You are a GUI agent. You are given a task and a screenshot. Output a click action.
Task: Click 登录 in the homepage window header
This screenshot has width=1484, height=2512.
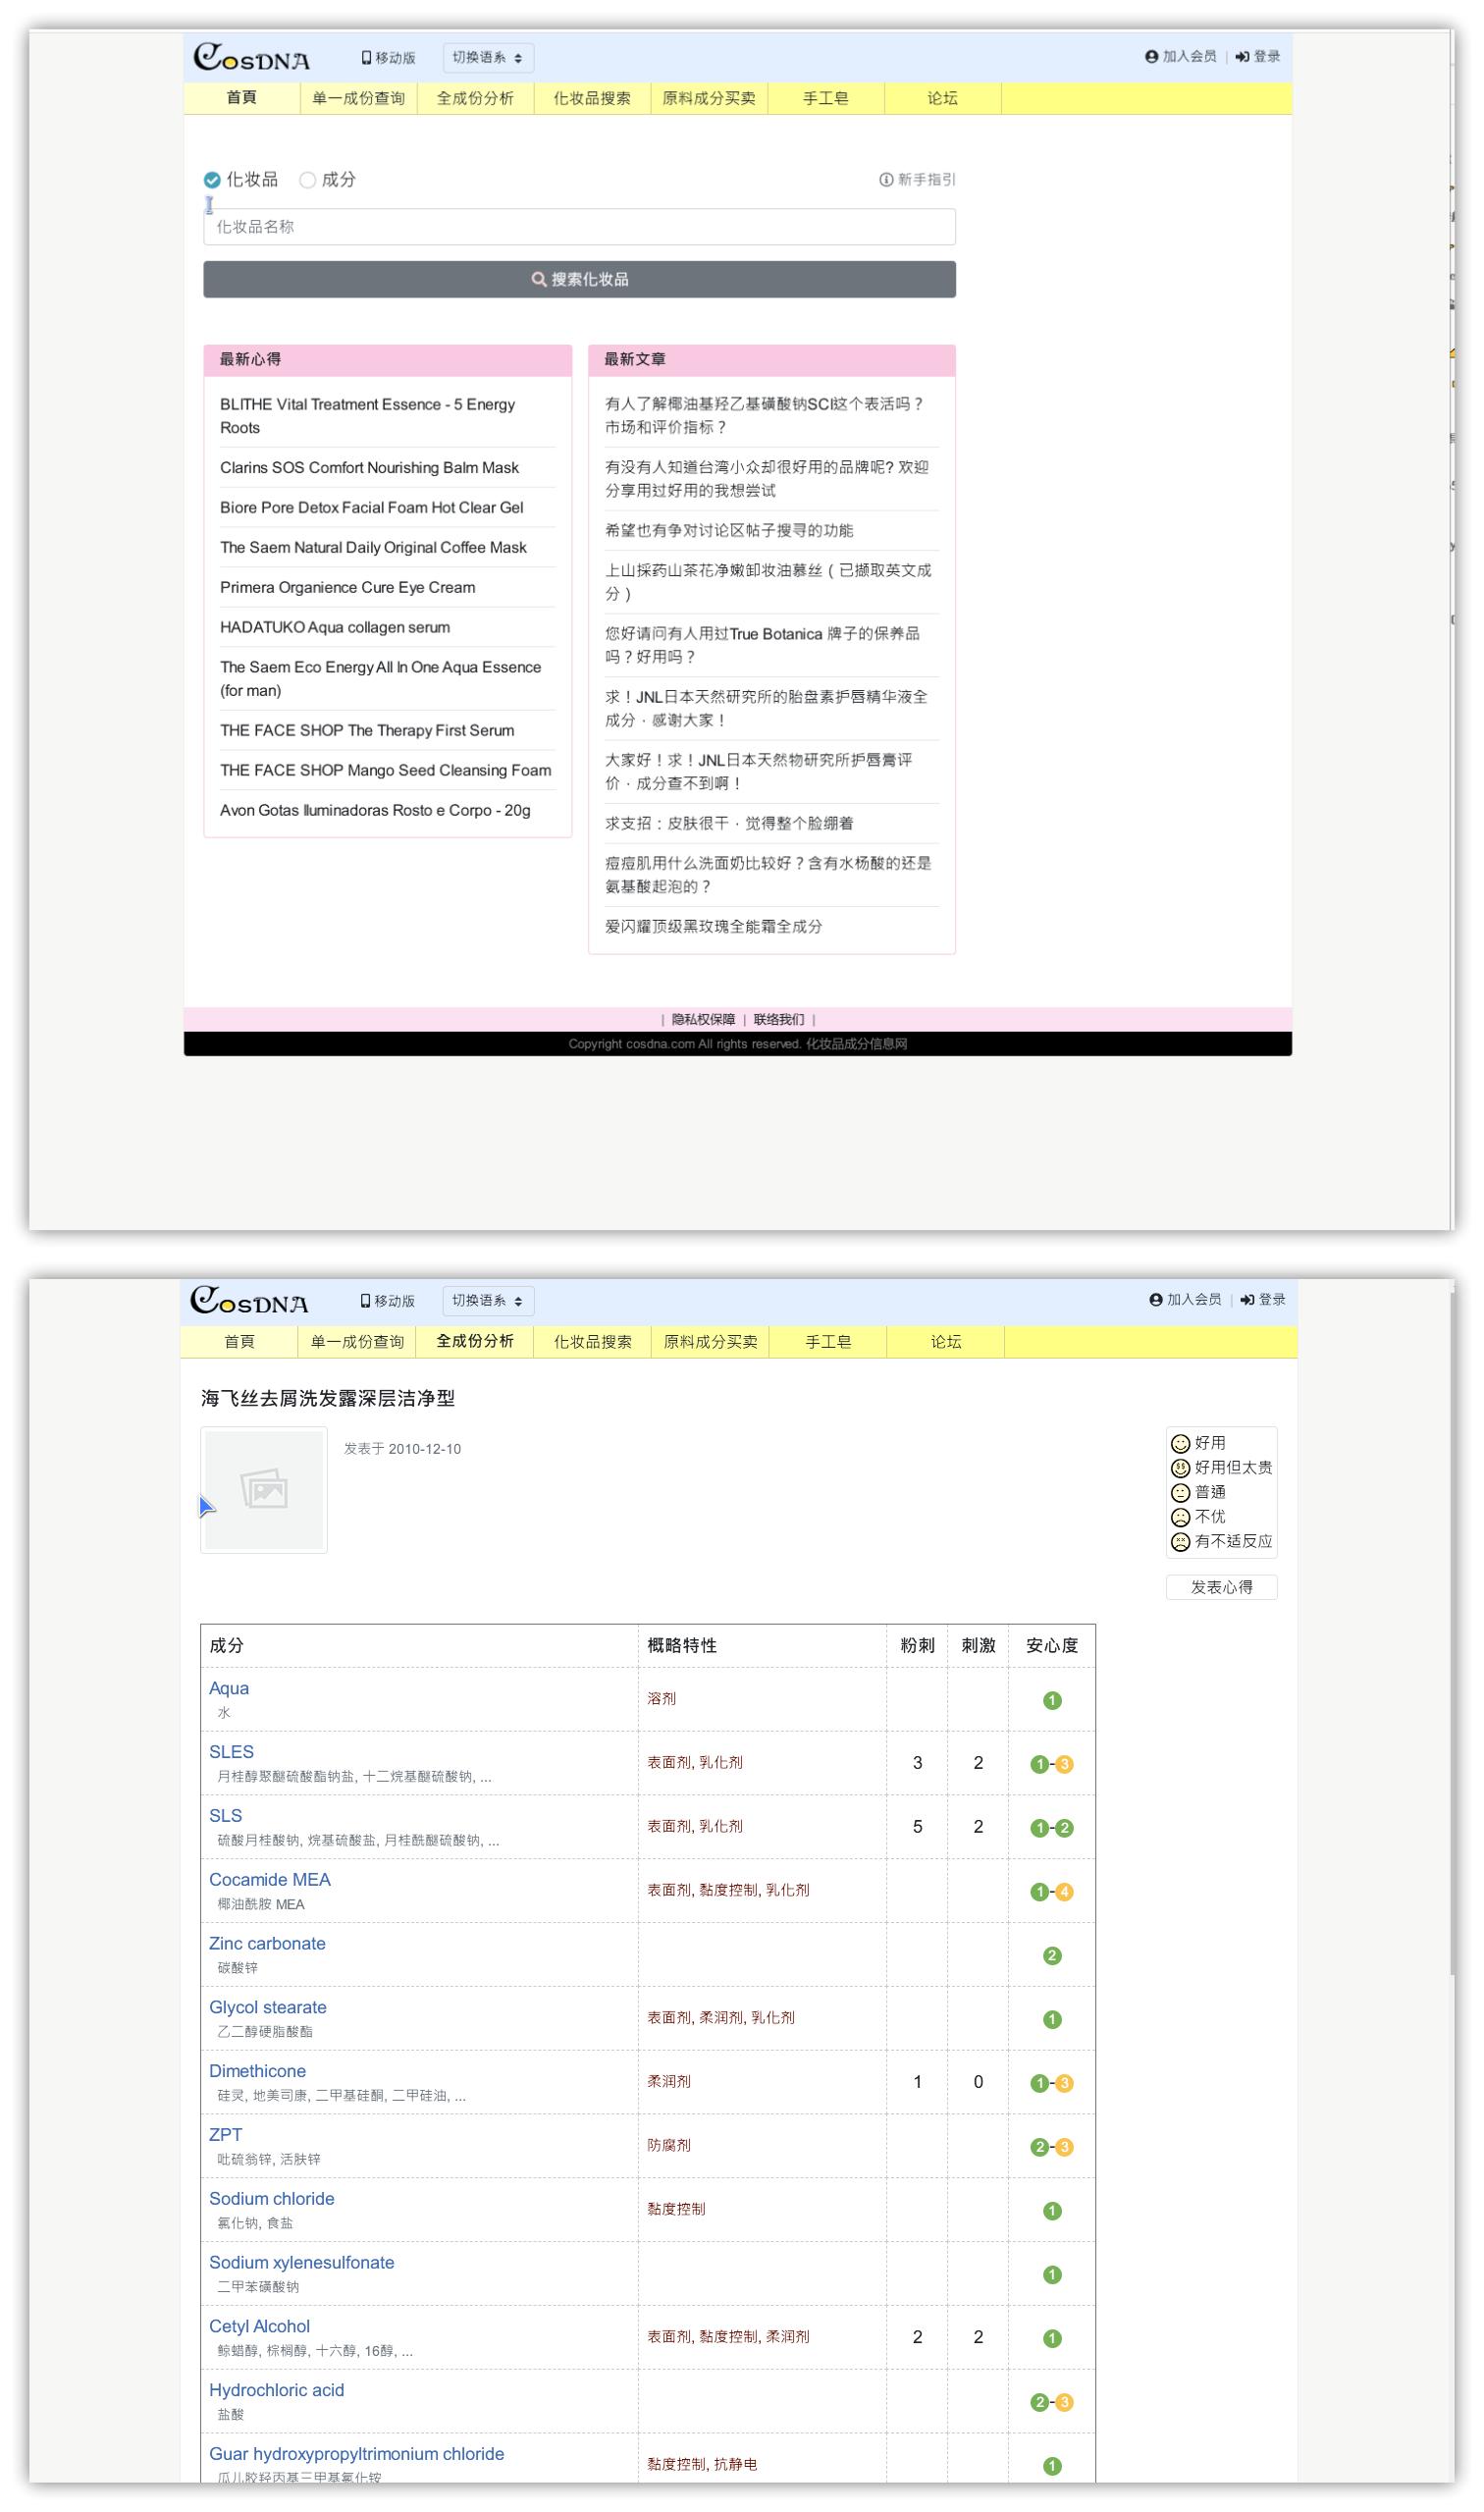(x=1258, y=57)
